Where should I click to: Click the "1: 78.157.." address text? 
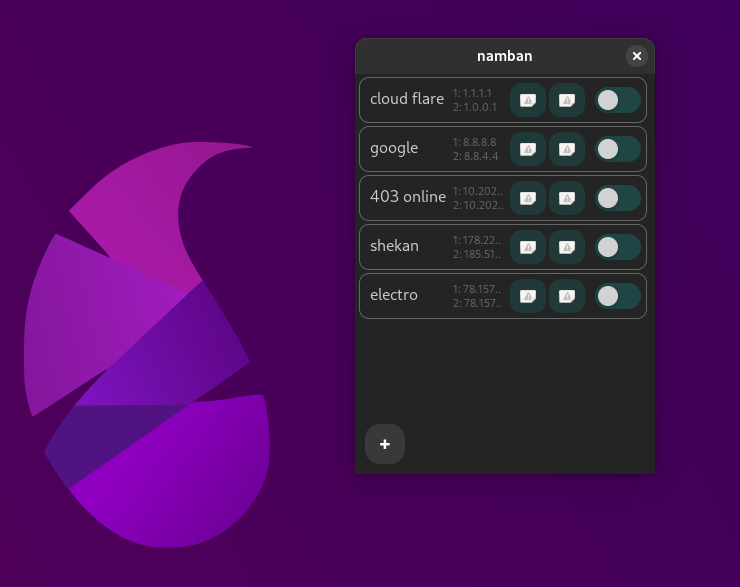[477, 289]
